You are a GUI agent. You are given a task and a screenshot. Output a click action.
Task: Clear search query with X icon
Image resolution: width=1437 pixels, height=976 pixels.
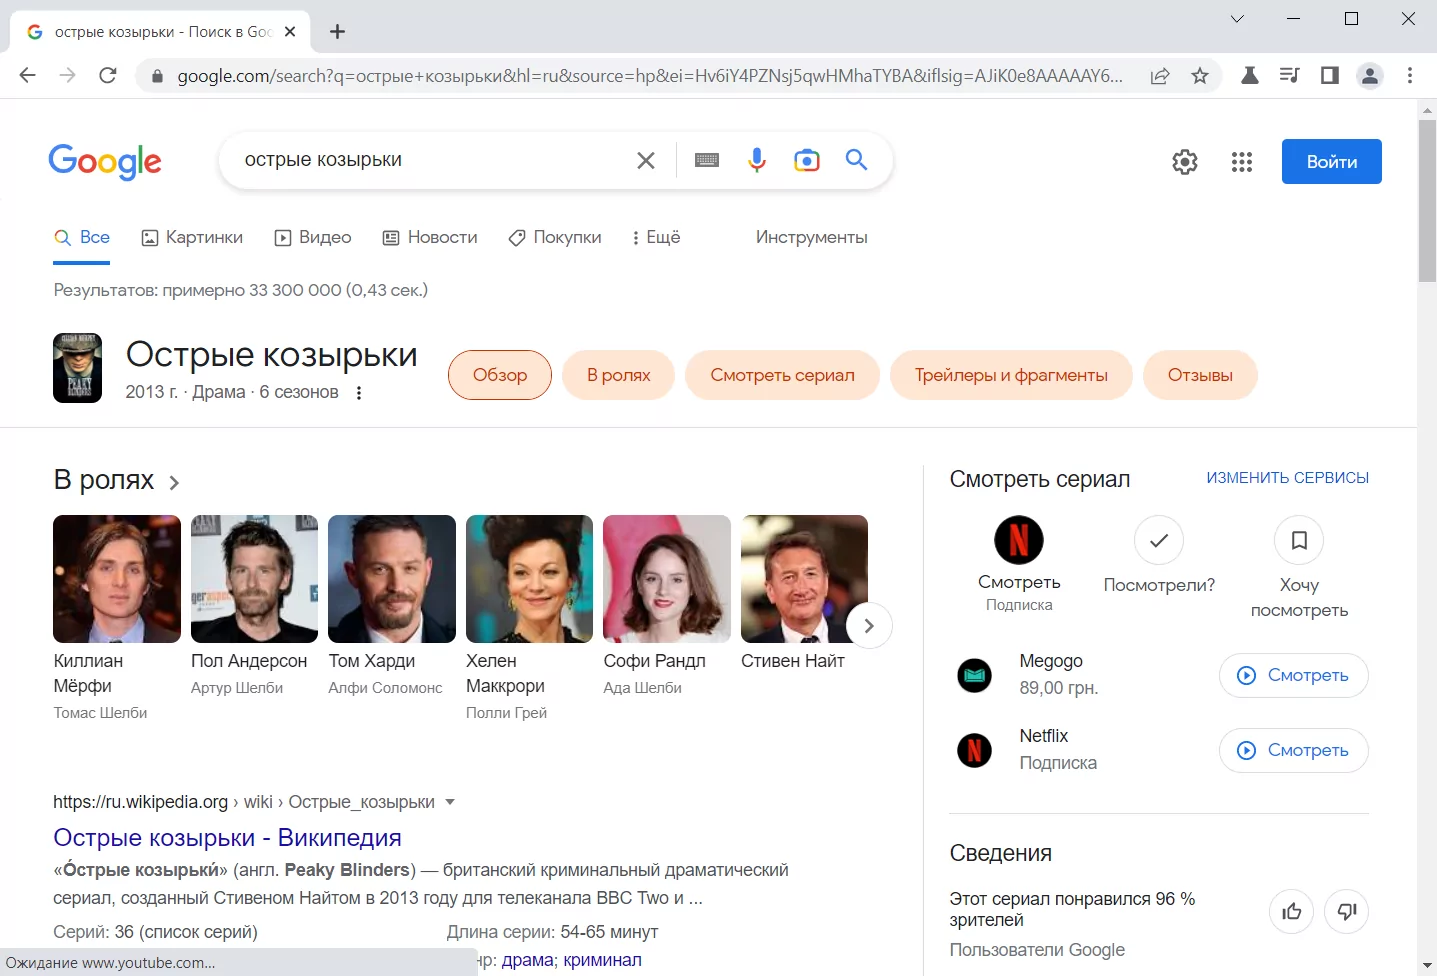(646, 160)
